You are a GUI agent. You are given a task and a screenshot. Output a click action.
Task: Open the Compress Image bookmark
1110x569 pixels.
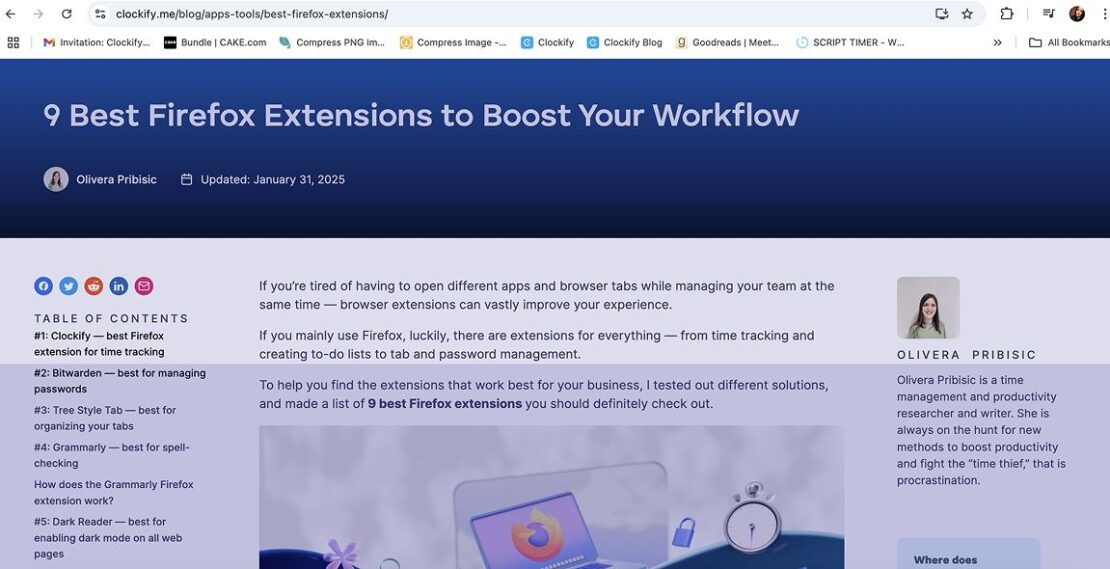click(x=453, y=42)
